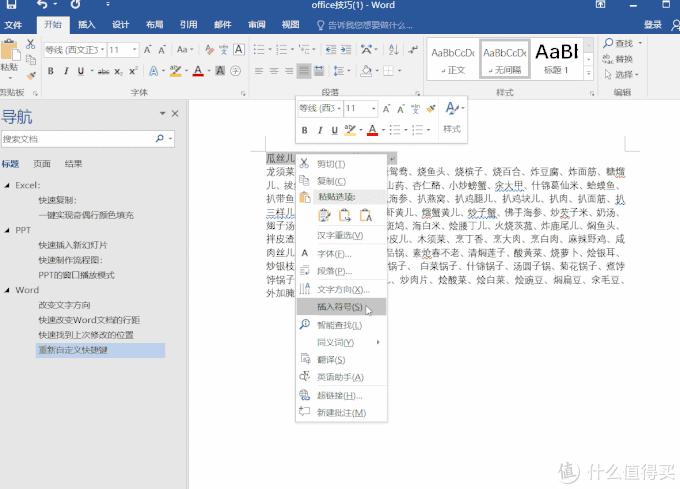
Task: Open ribbon font name dropdown
Action: (x=103, y=50)
